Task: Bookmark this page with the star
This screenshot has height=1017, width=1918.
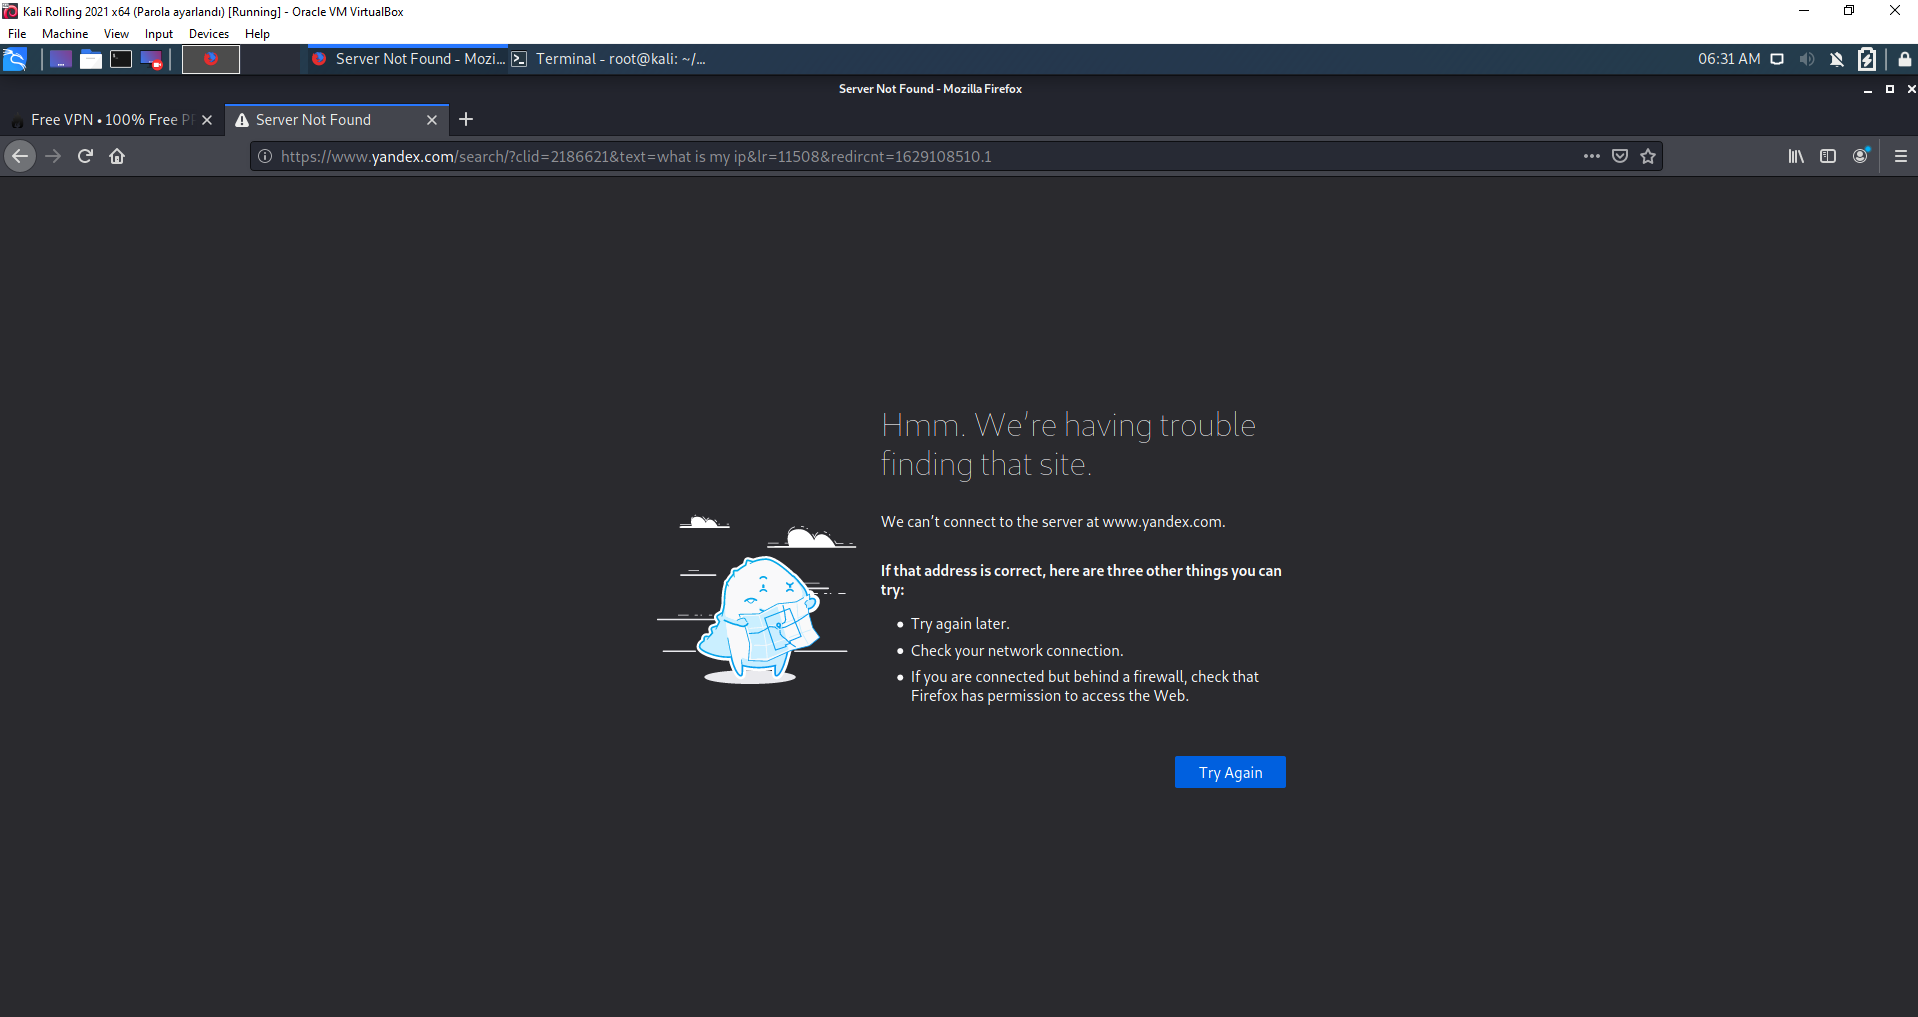Action: [1648, 156]
